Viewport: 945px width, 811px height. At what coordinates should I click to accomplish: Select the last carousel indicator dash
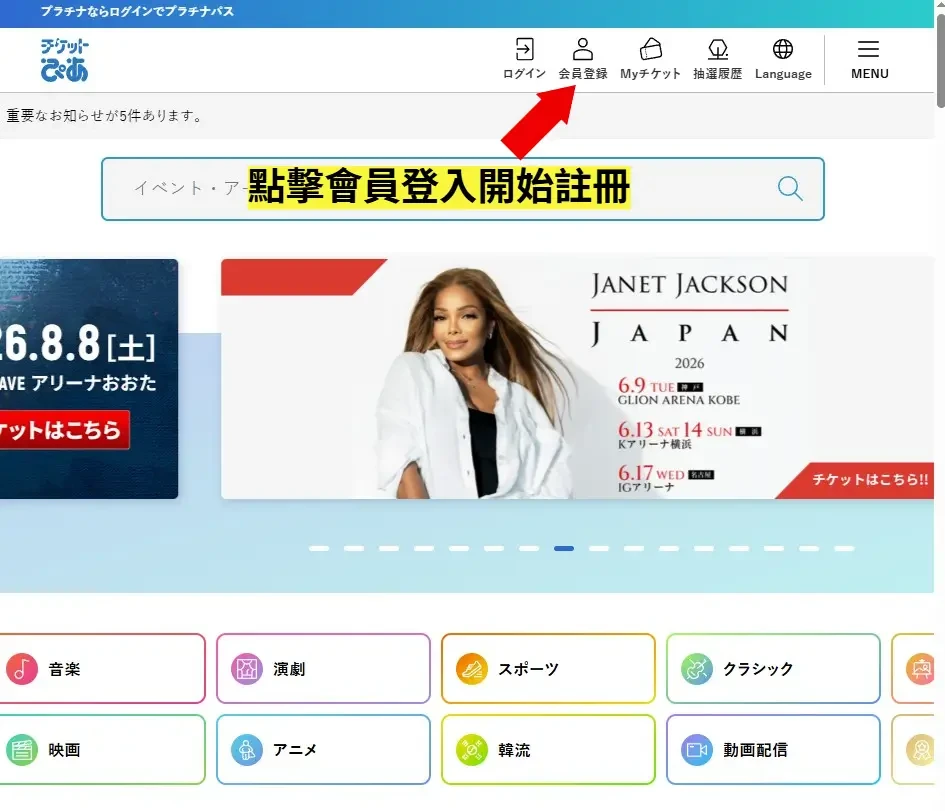point(844,548)
